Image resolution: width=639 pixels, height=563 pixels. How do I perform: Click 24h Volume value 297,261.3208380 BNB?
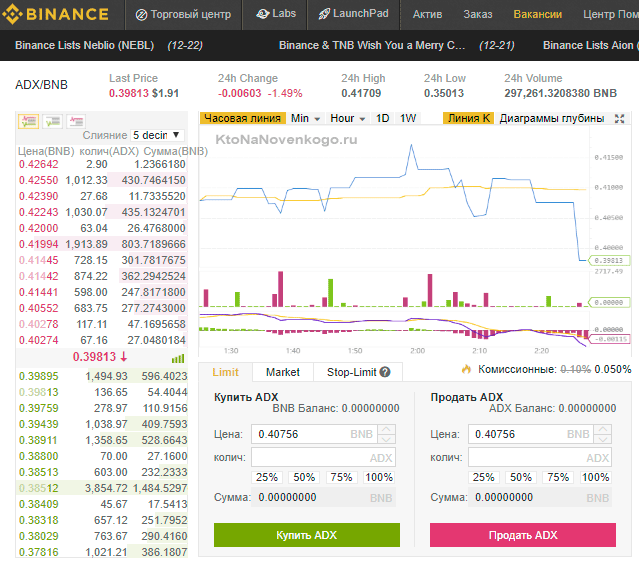click(x=560, y=93)
